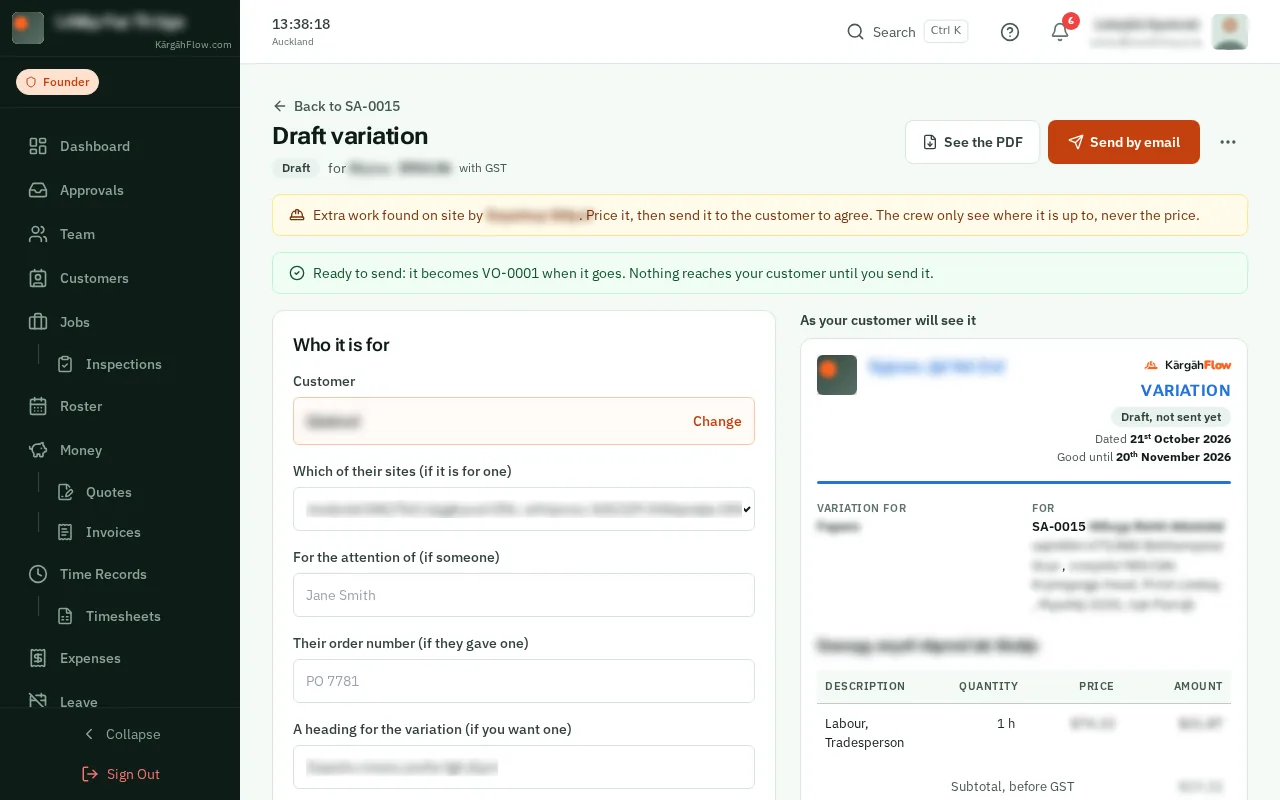
Task: Focus the attention-of name field
Action: tap(524, 595)
